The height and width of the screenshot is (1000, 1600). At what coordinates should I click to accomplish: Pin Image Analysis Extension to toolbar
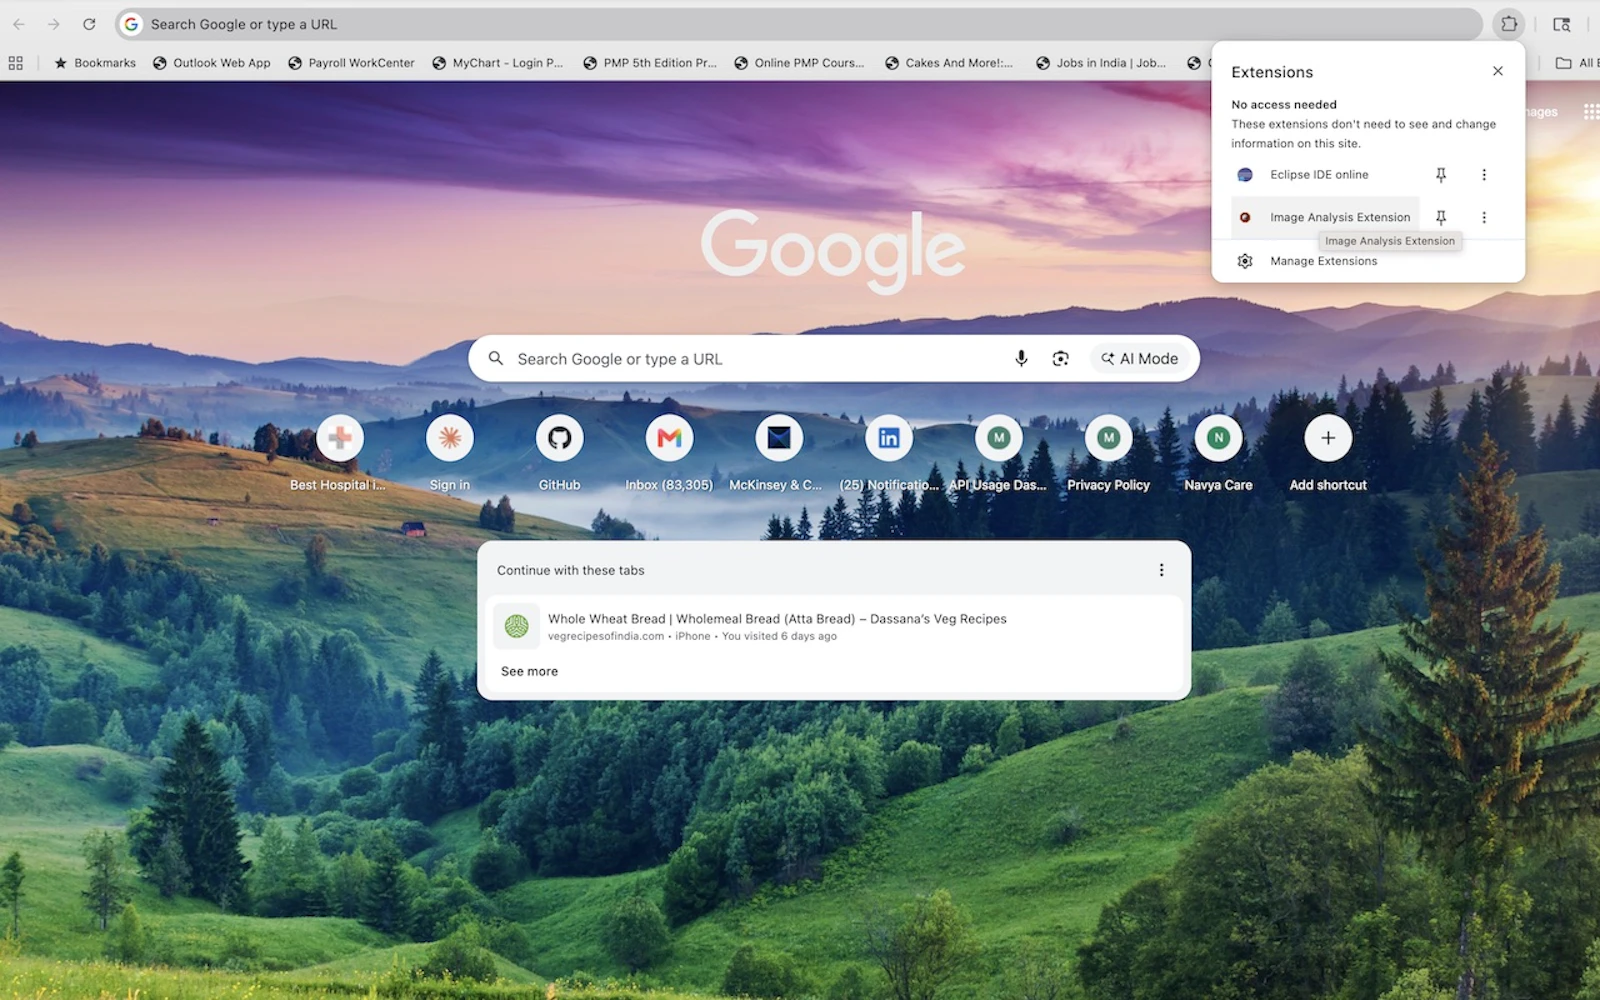[x=1441, y=217]
